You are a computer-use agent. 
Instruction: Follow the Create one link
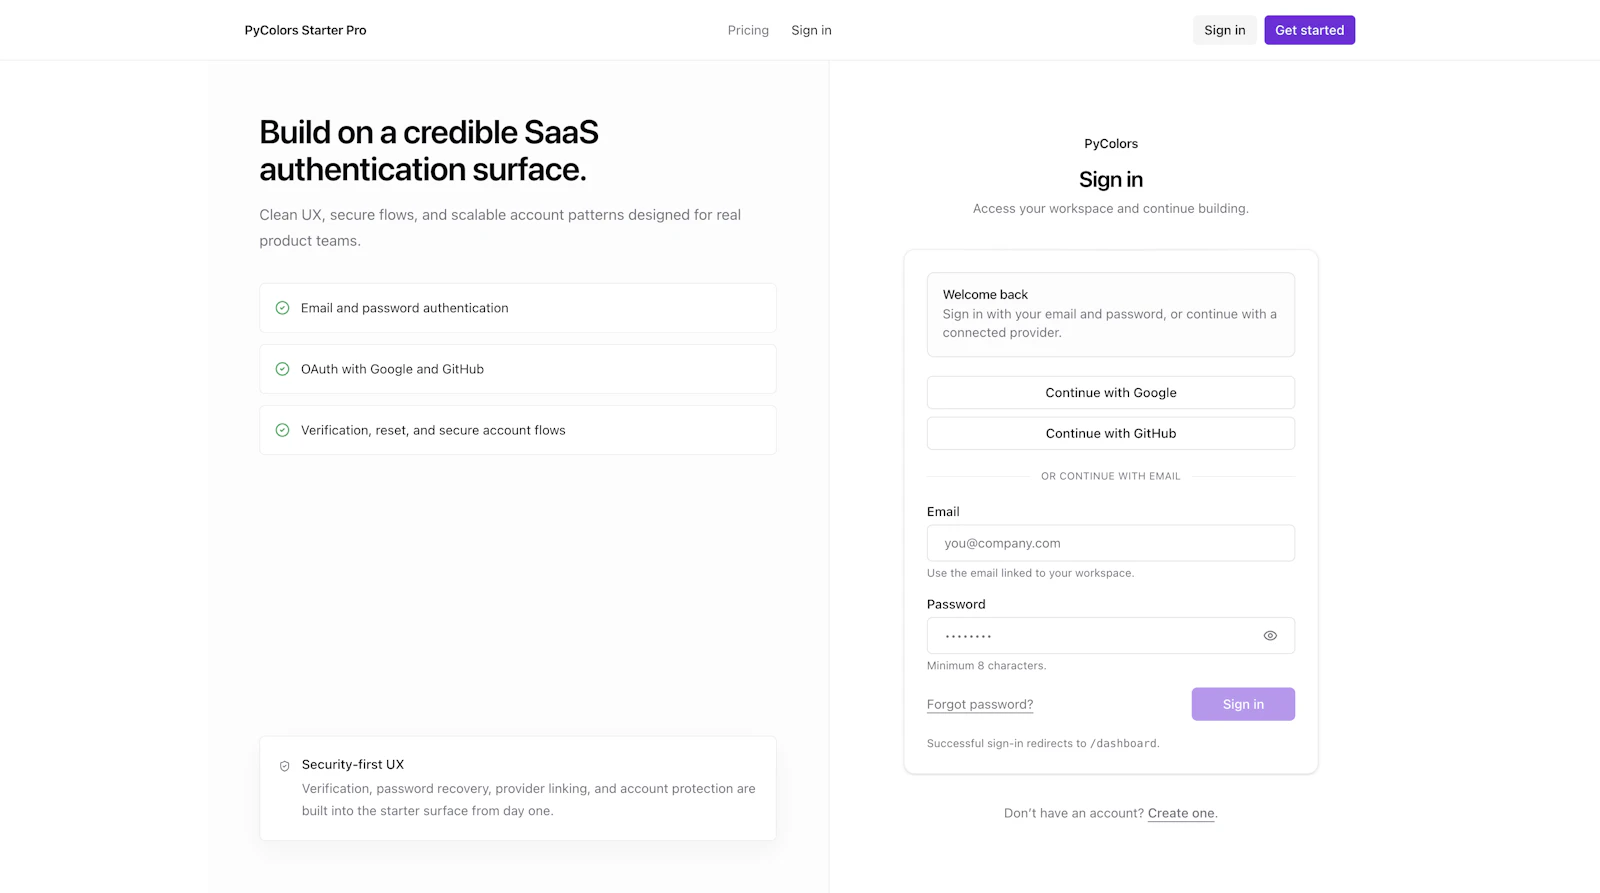coord(1181,813)
